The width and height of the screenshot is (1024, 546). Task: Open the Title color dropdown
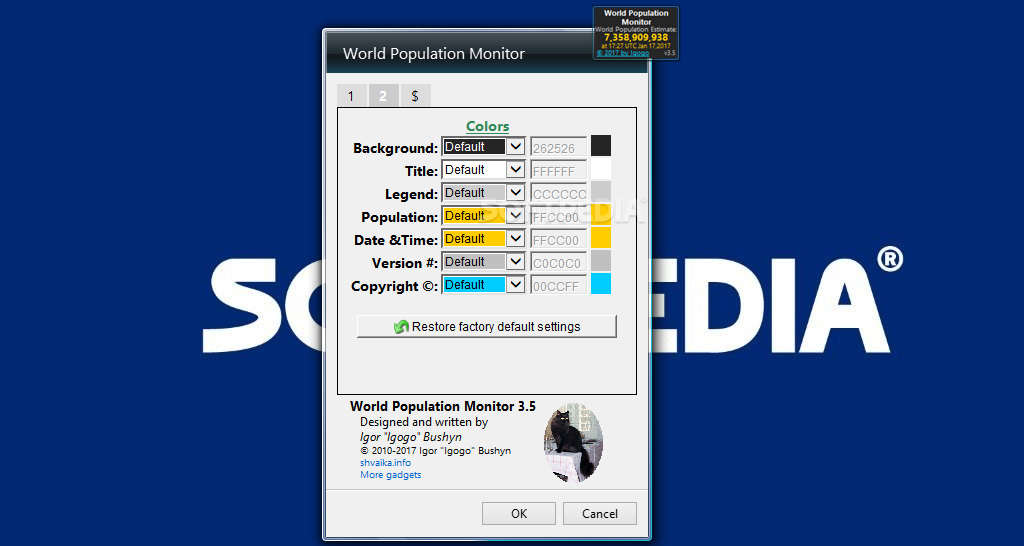click(483, 170)
